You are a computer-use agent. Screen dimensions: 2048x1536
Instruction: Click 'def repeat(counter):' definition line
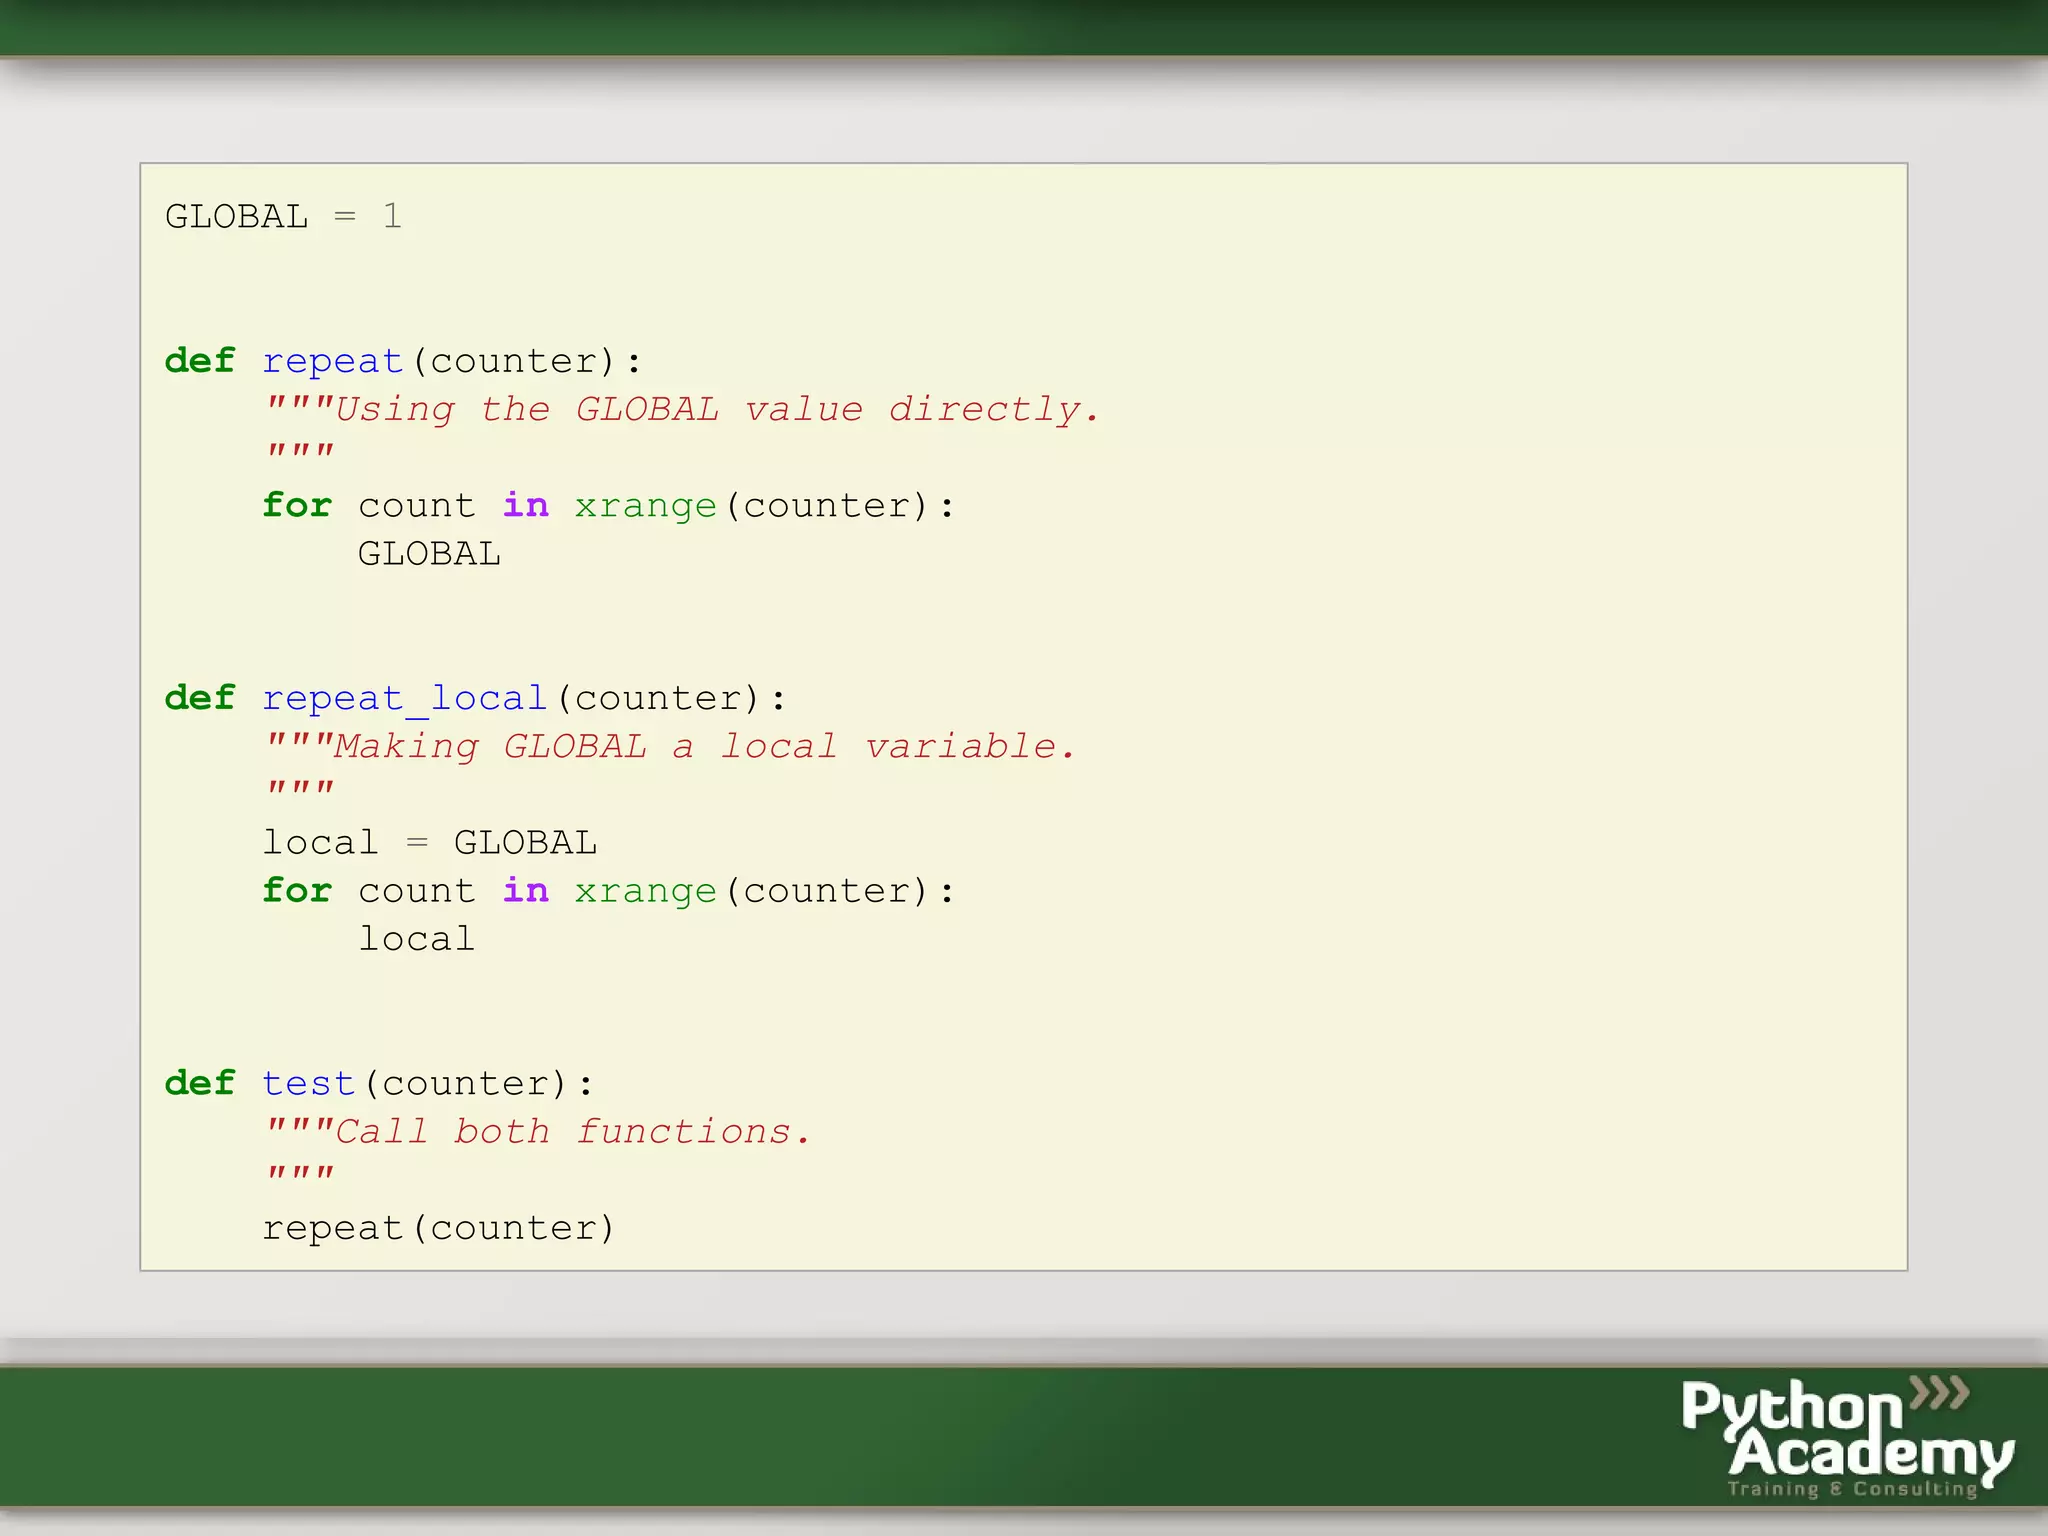pos(403,361)
